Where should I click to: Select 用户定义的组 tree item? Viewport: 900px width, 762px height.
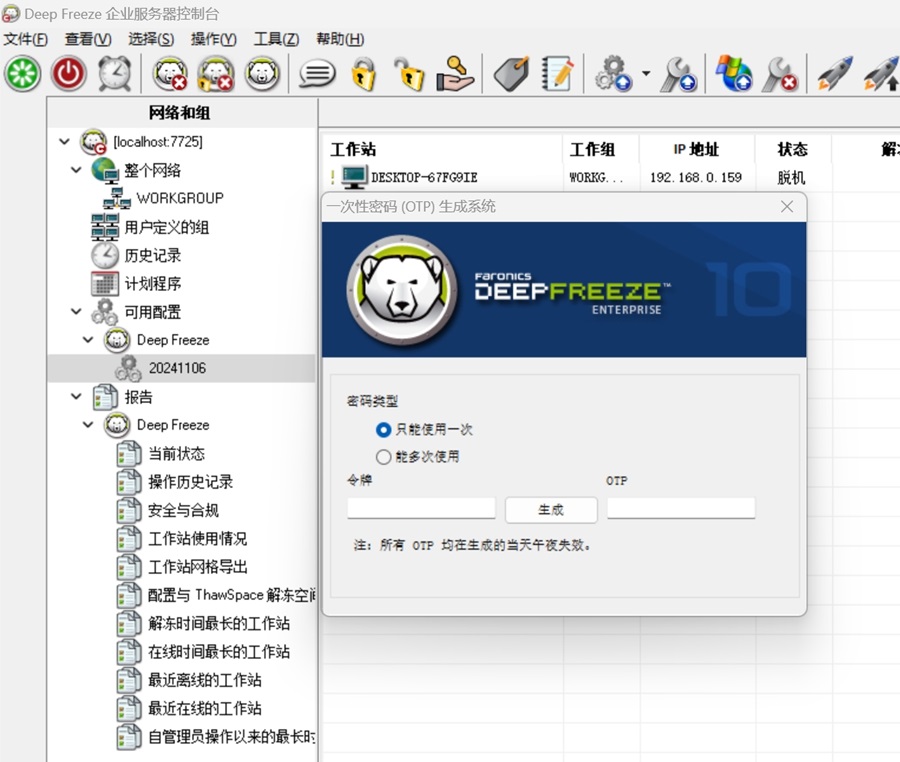coord(166,227)
